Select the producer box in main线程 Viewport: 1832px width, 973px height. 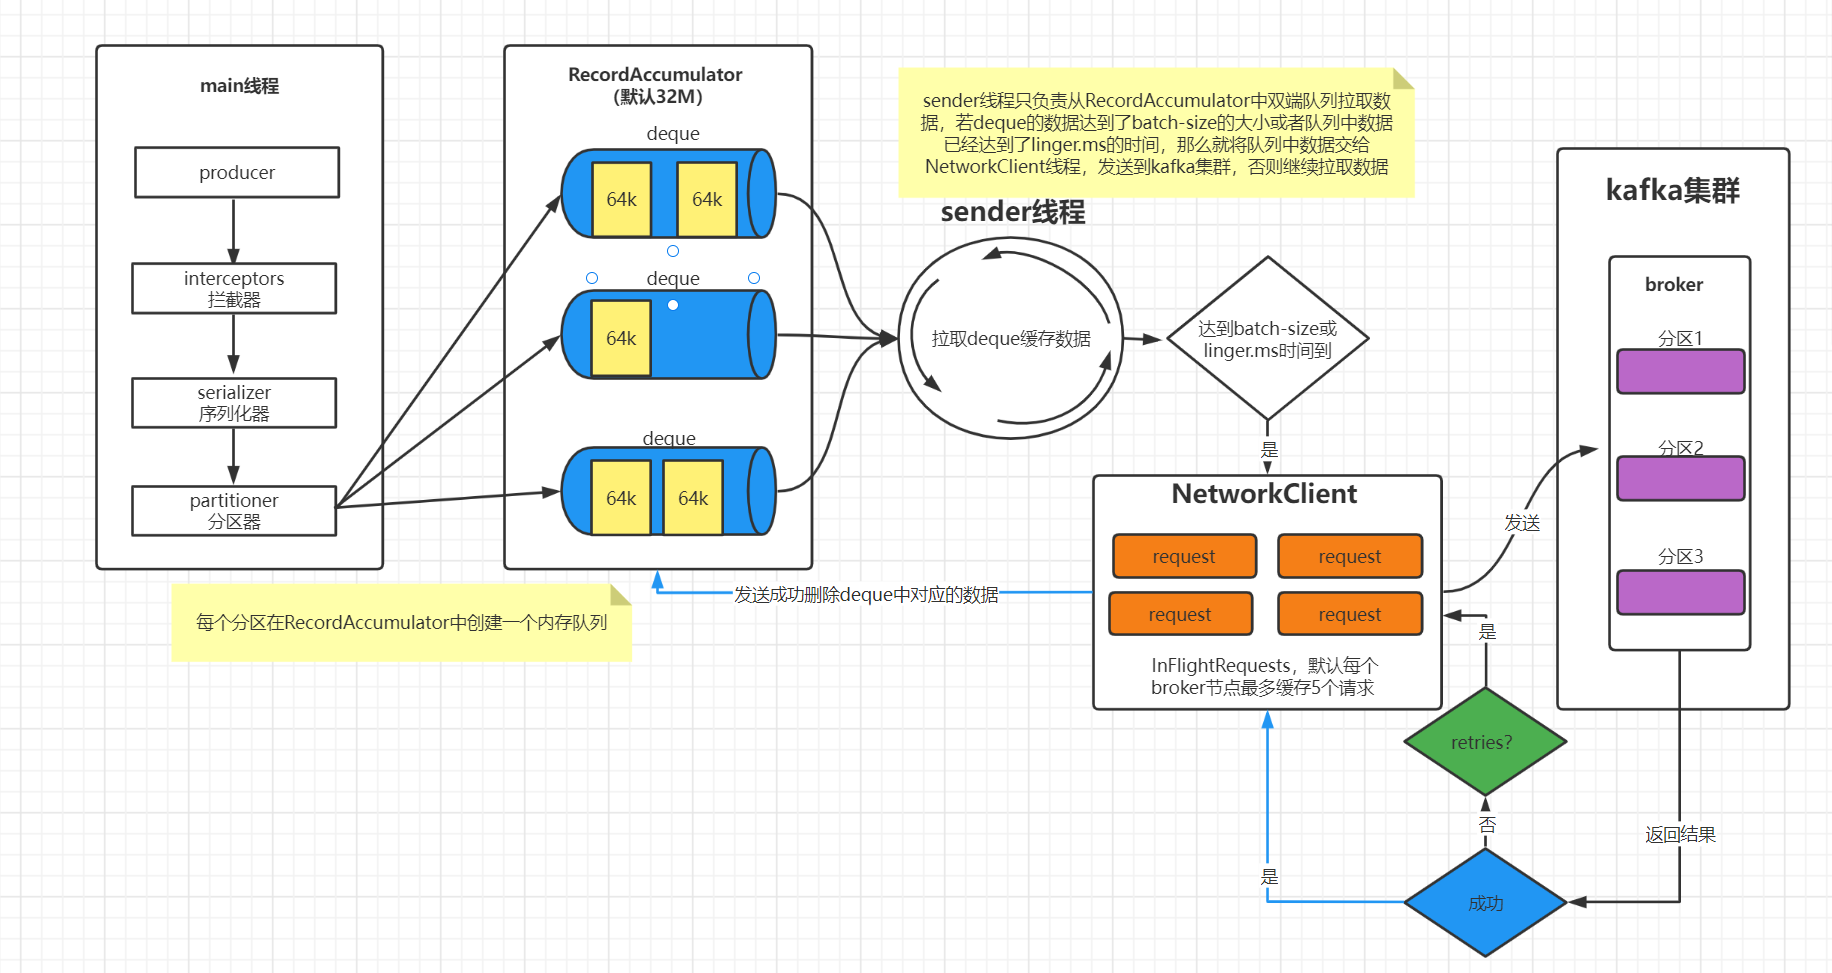point(237,172)
